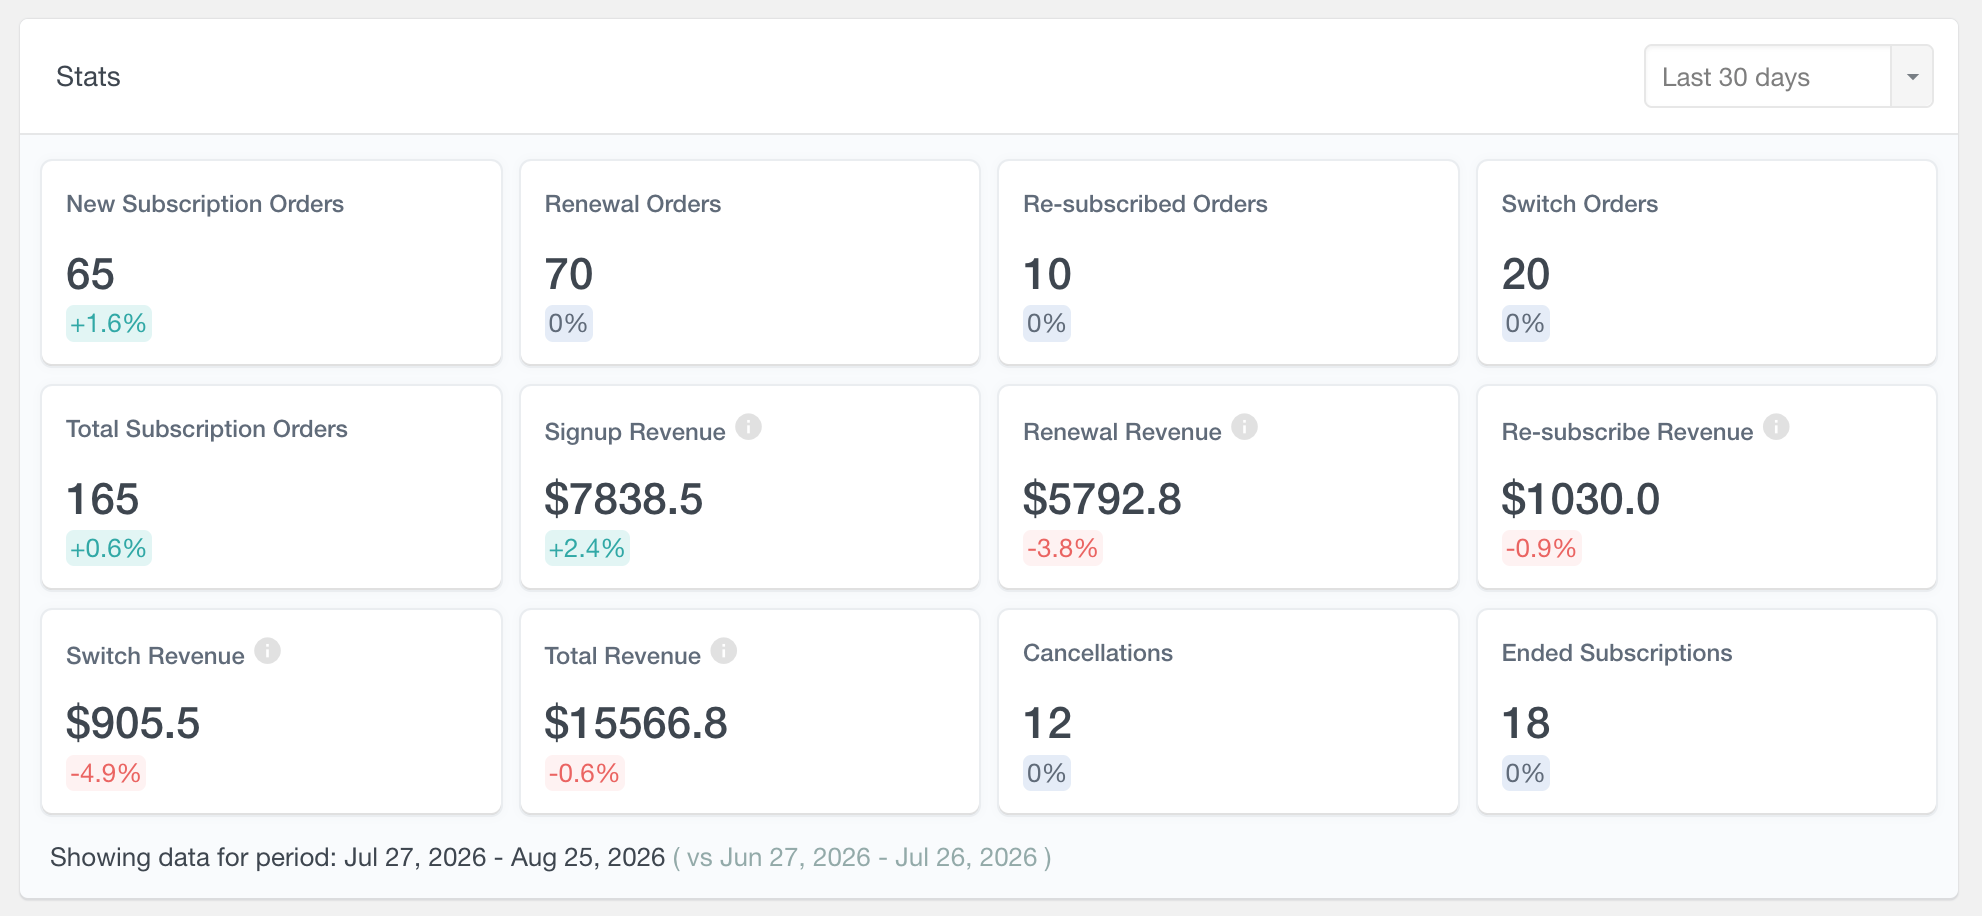Click the -3.8% badge under Renewal Revenue
The image size is (1982, 916).
click(x=1063, y=548)
